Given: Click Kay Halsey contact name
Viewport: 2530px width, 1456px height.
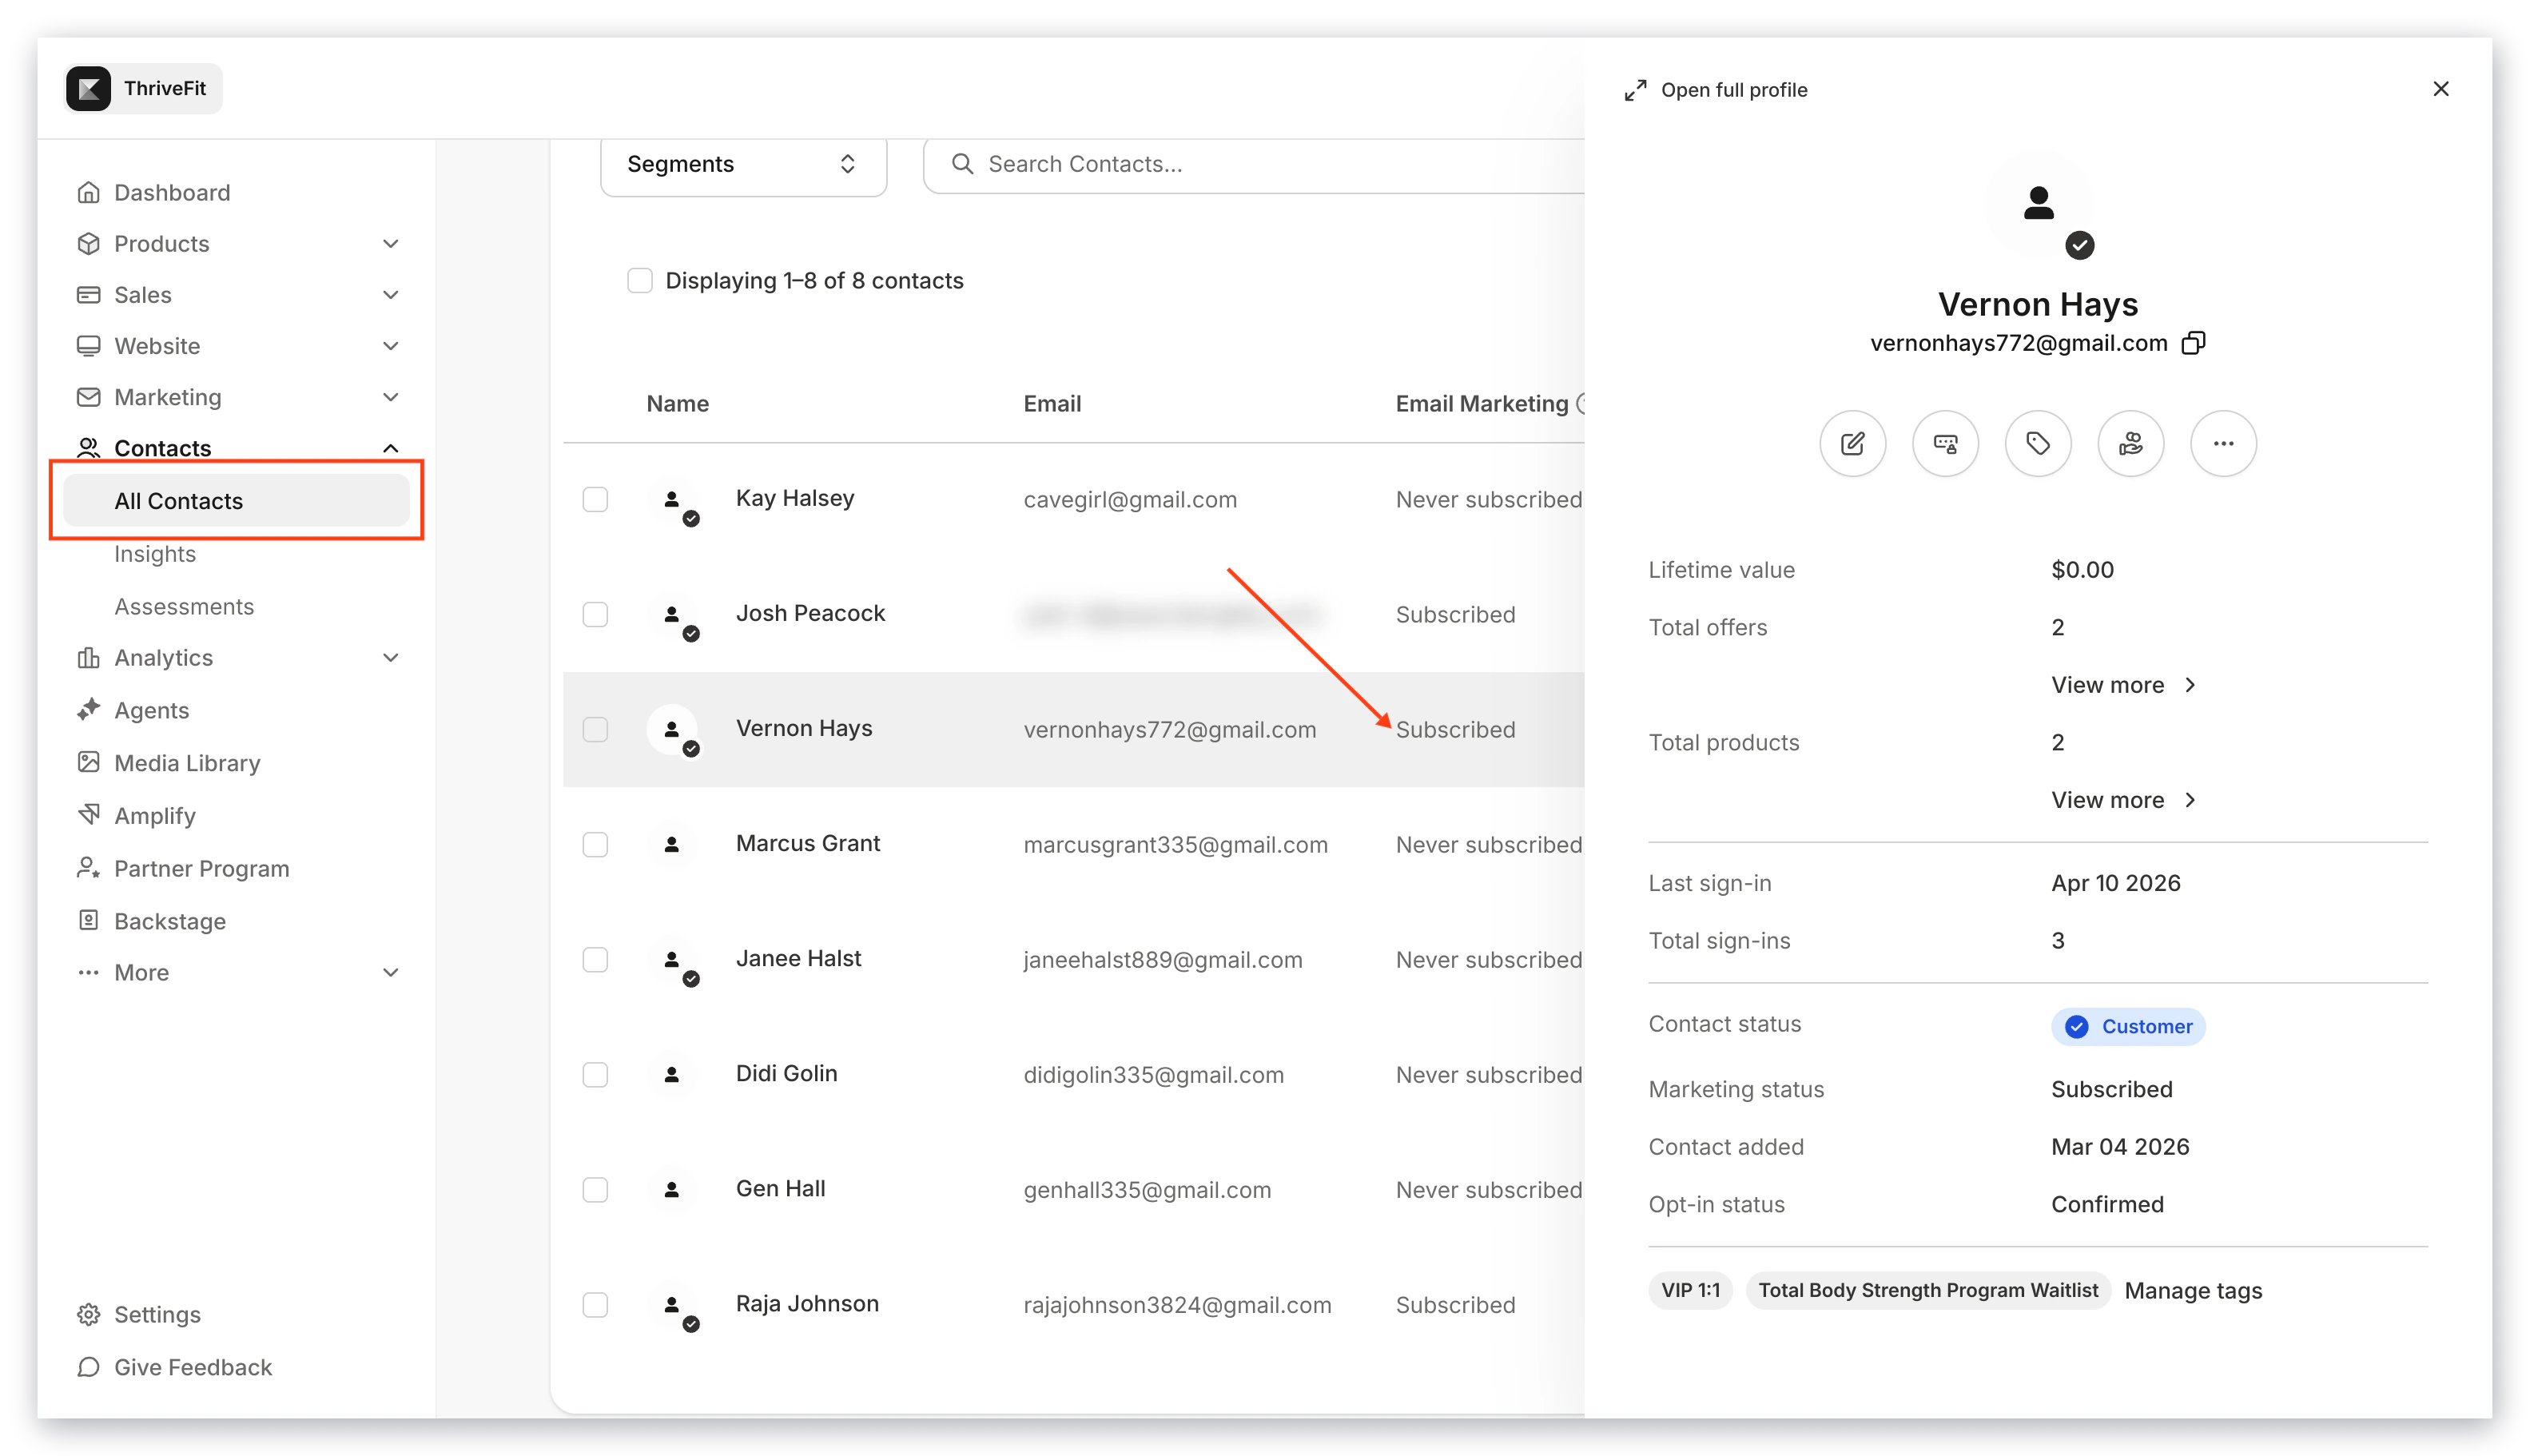Looking at the screenshot, I should [795, 498].
